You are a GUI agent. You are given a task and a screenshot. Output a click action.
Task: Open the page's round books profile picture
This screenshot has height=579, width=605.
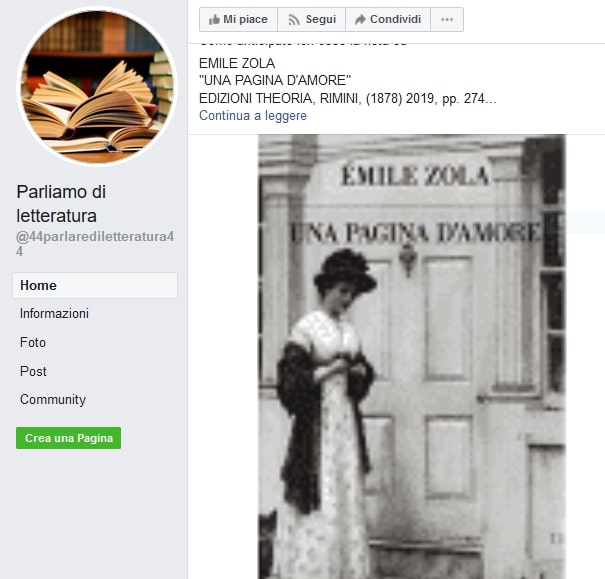pyautogui.click(x=96, y=86)
